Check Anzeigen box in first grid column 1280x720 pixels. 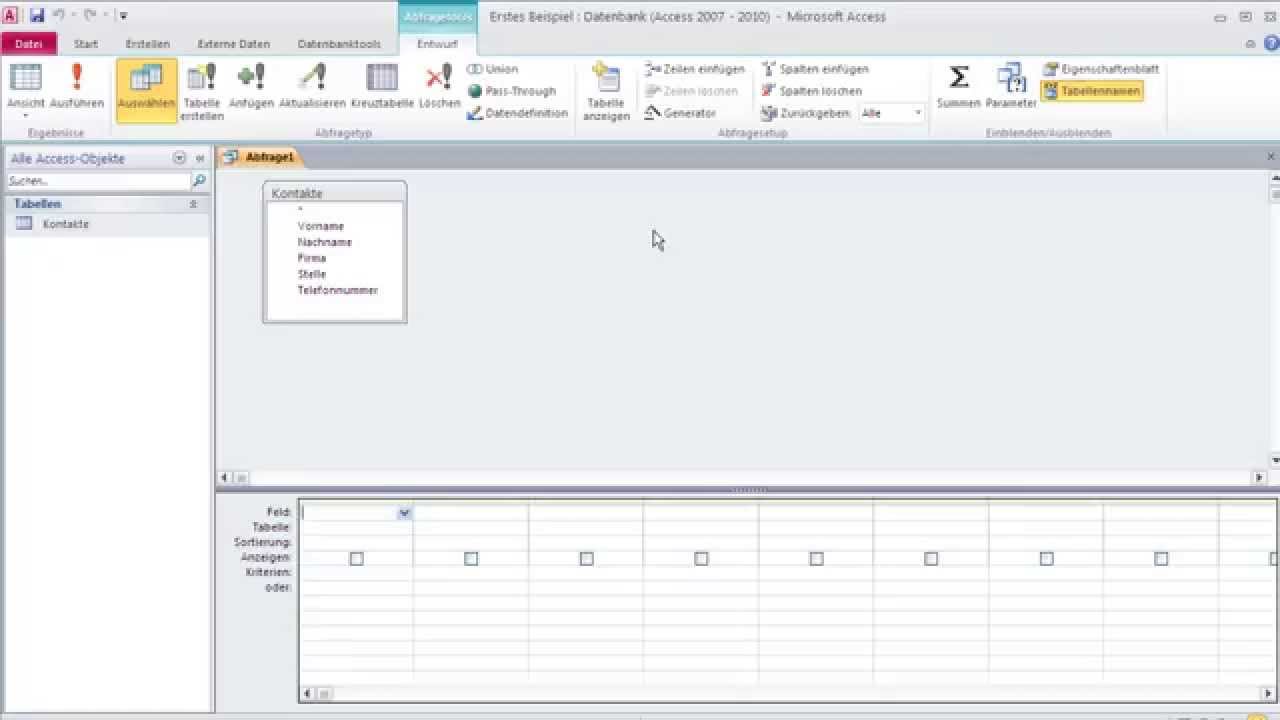(x=356, y=558)
